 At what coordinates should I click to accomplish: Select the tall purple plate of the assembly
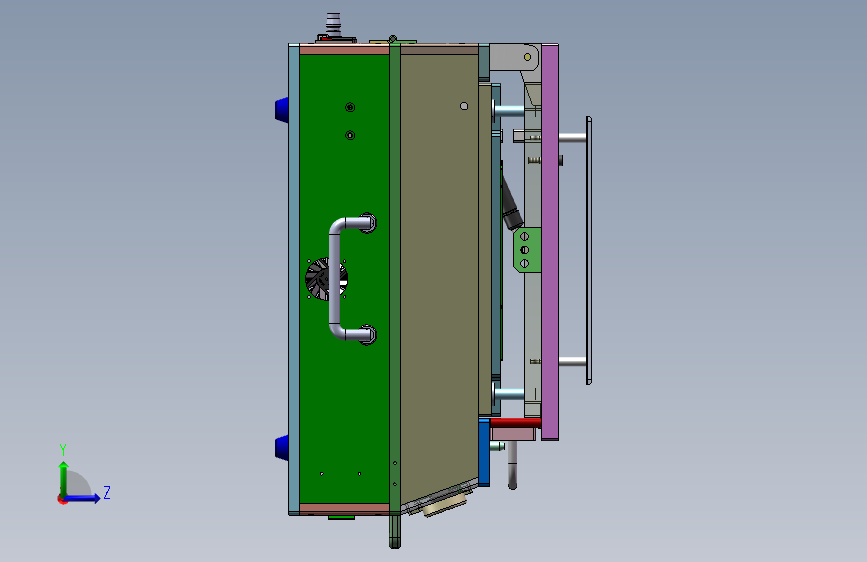click(550, 242)
